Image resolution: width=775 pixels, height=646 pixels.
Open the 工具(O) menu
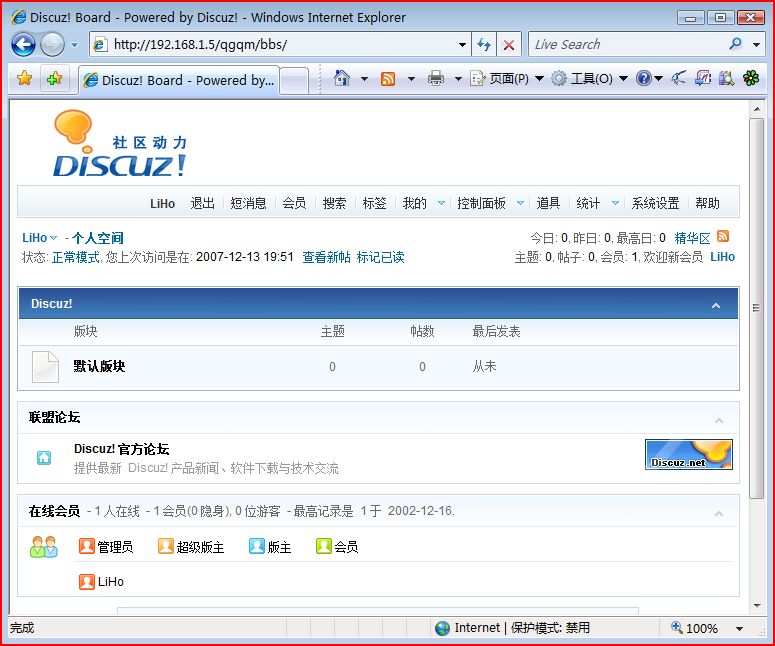(x=589, y=79)
